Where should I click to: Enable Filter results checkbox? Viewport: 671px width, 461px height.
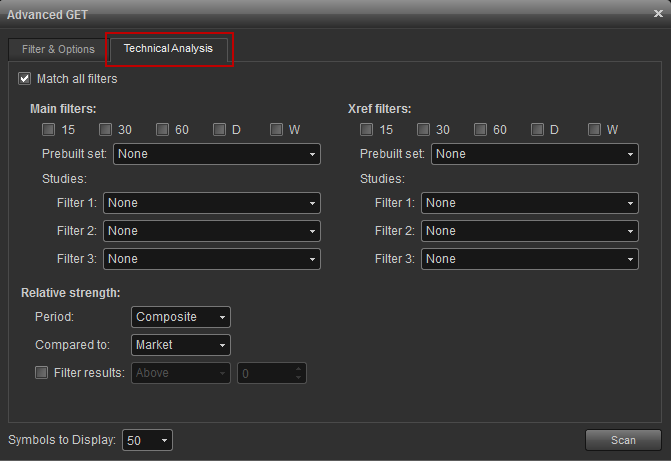point(42,373)
